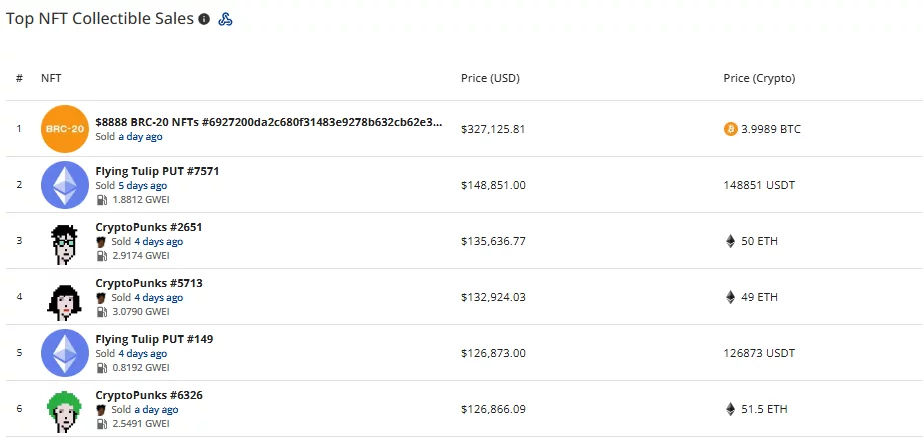Click the Bitcoin icon next to 3.9989 BTC

(731, 129)
